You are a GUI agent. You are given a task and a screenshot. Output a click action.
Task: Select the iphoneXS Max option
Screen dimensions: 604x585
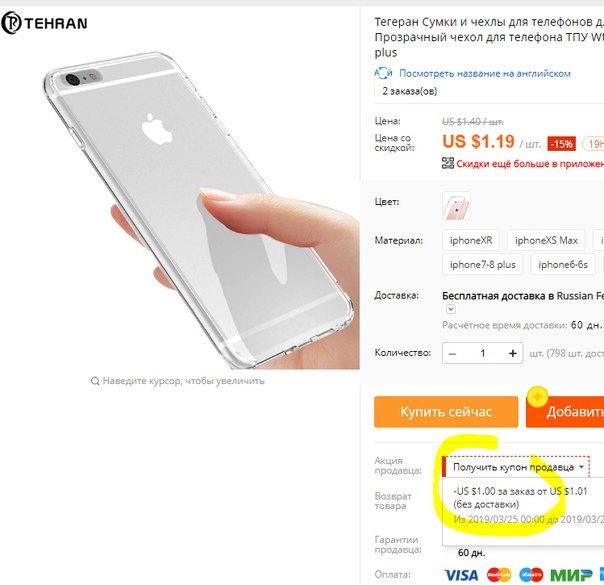(546, 240)
